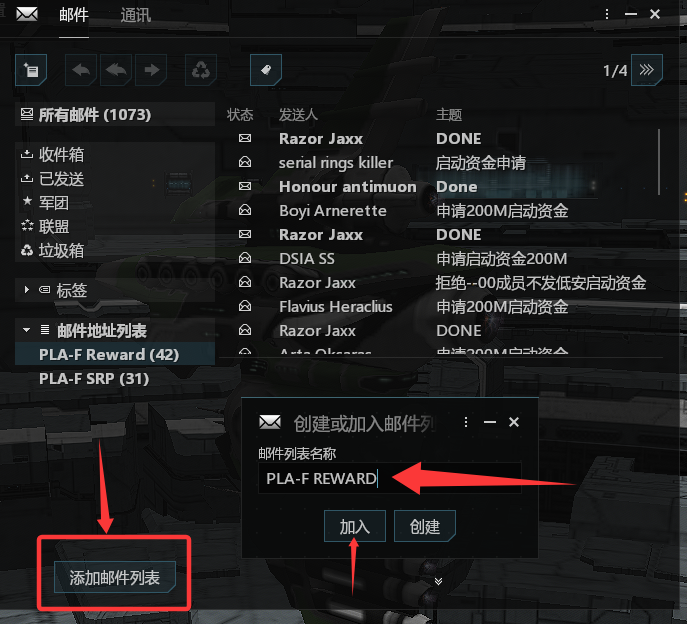Expand the 标签 labels section
The height and width of the screenshot is (624, 687).
(27, 290)
